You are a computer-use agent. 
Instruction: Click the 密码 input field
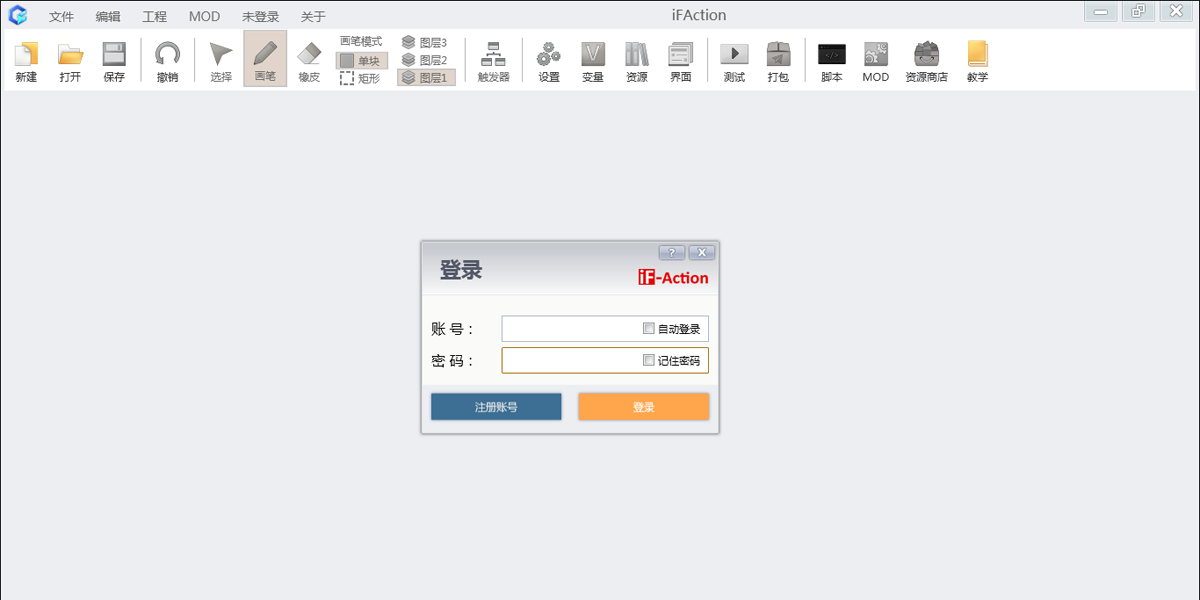point(605,360)
